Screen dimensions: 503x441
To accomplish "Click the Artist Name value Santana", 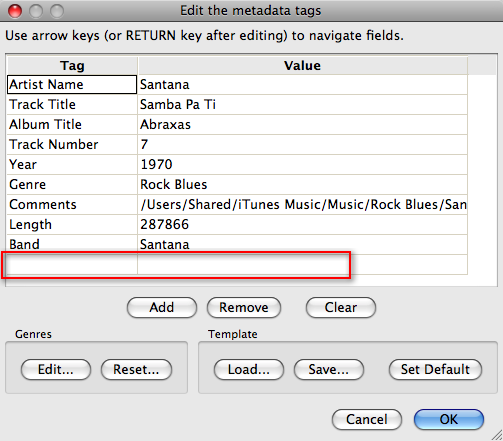I will [x=303, y=84].
